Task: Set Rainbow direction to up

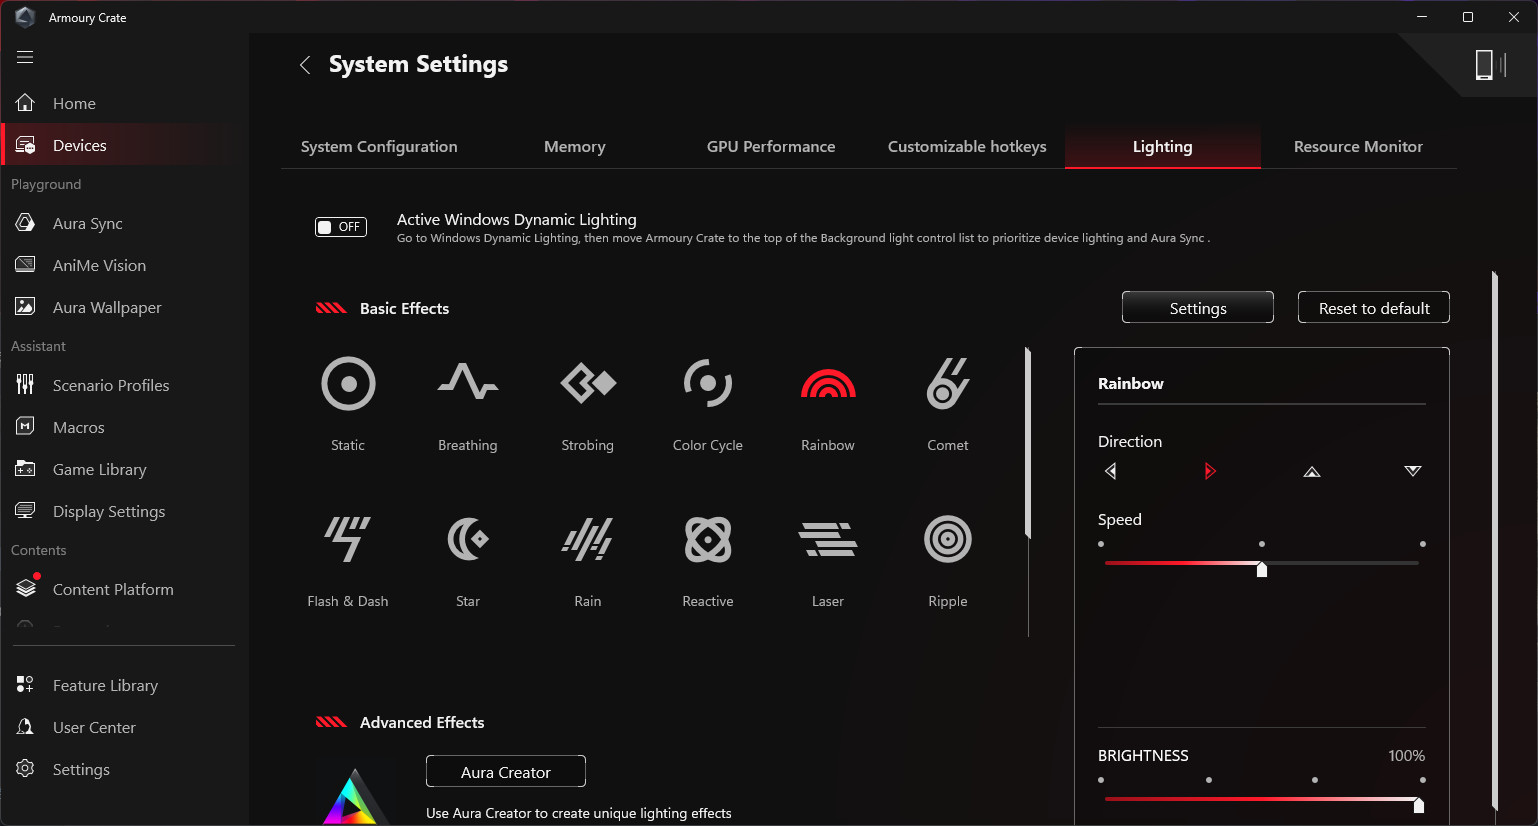Action: pos(1312,471)
